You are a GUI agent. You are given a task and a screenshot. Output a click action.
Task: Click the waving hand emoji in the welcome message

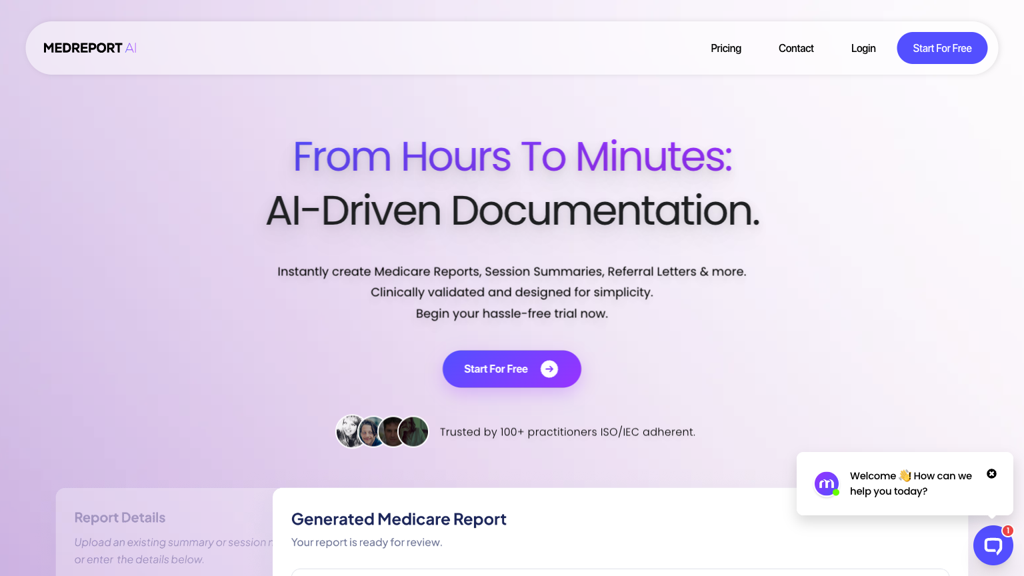point(905,475)
